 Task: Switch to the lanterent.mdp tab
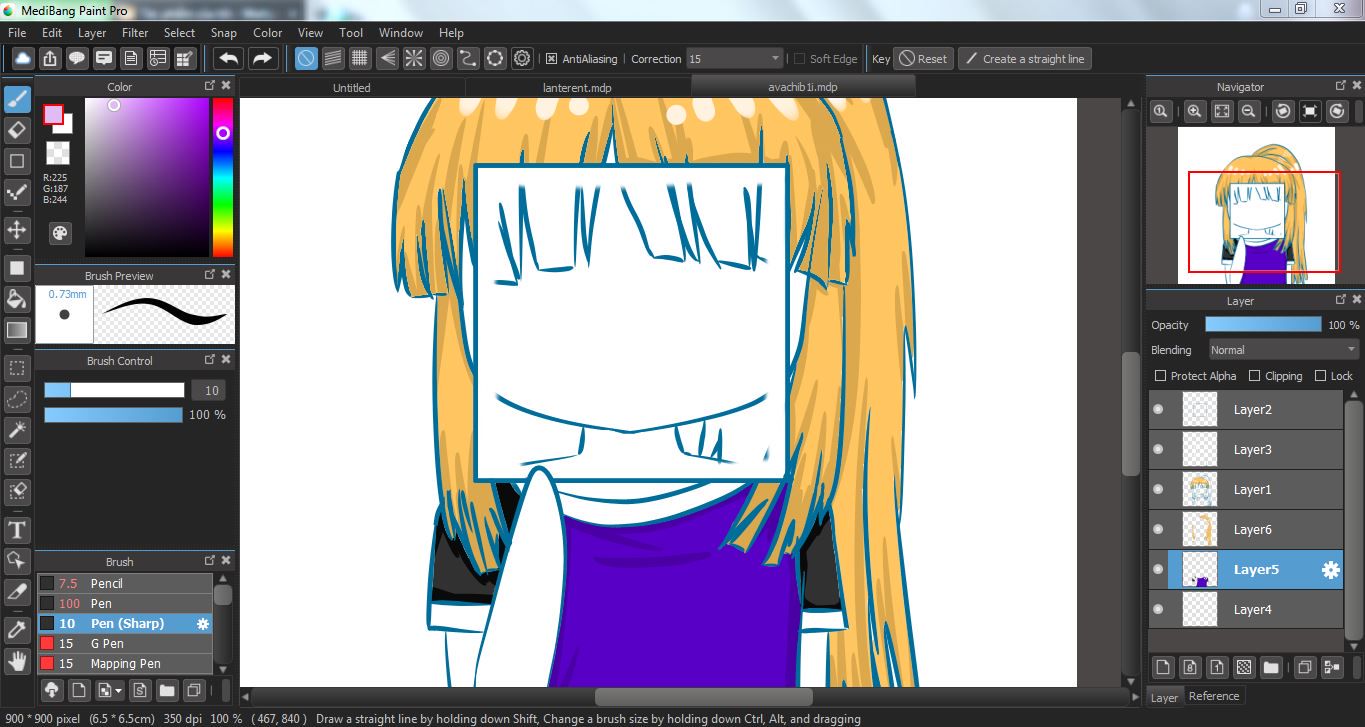pyautogui.click(x=577, y=88)
